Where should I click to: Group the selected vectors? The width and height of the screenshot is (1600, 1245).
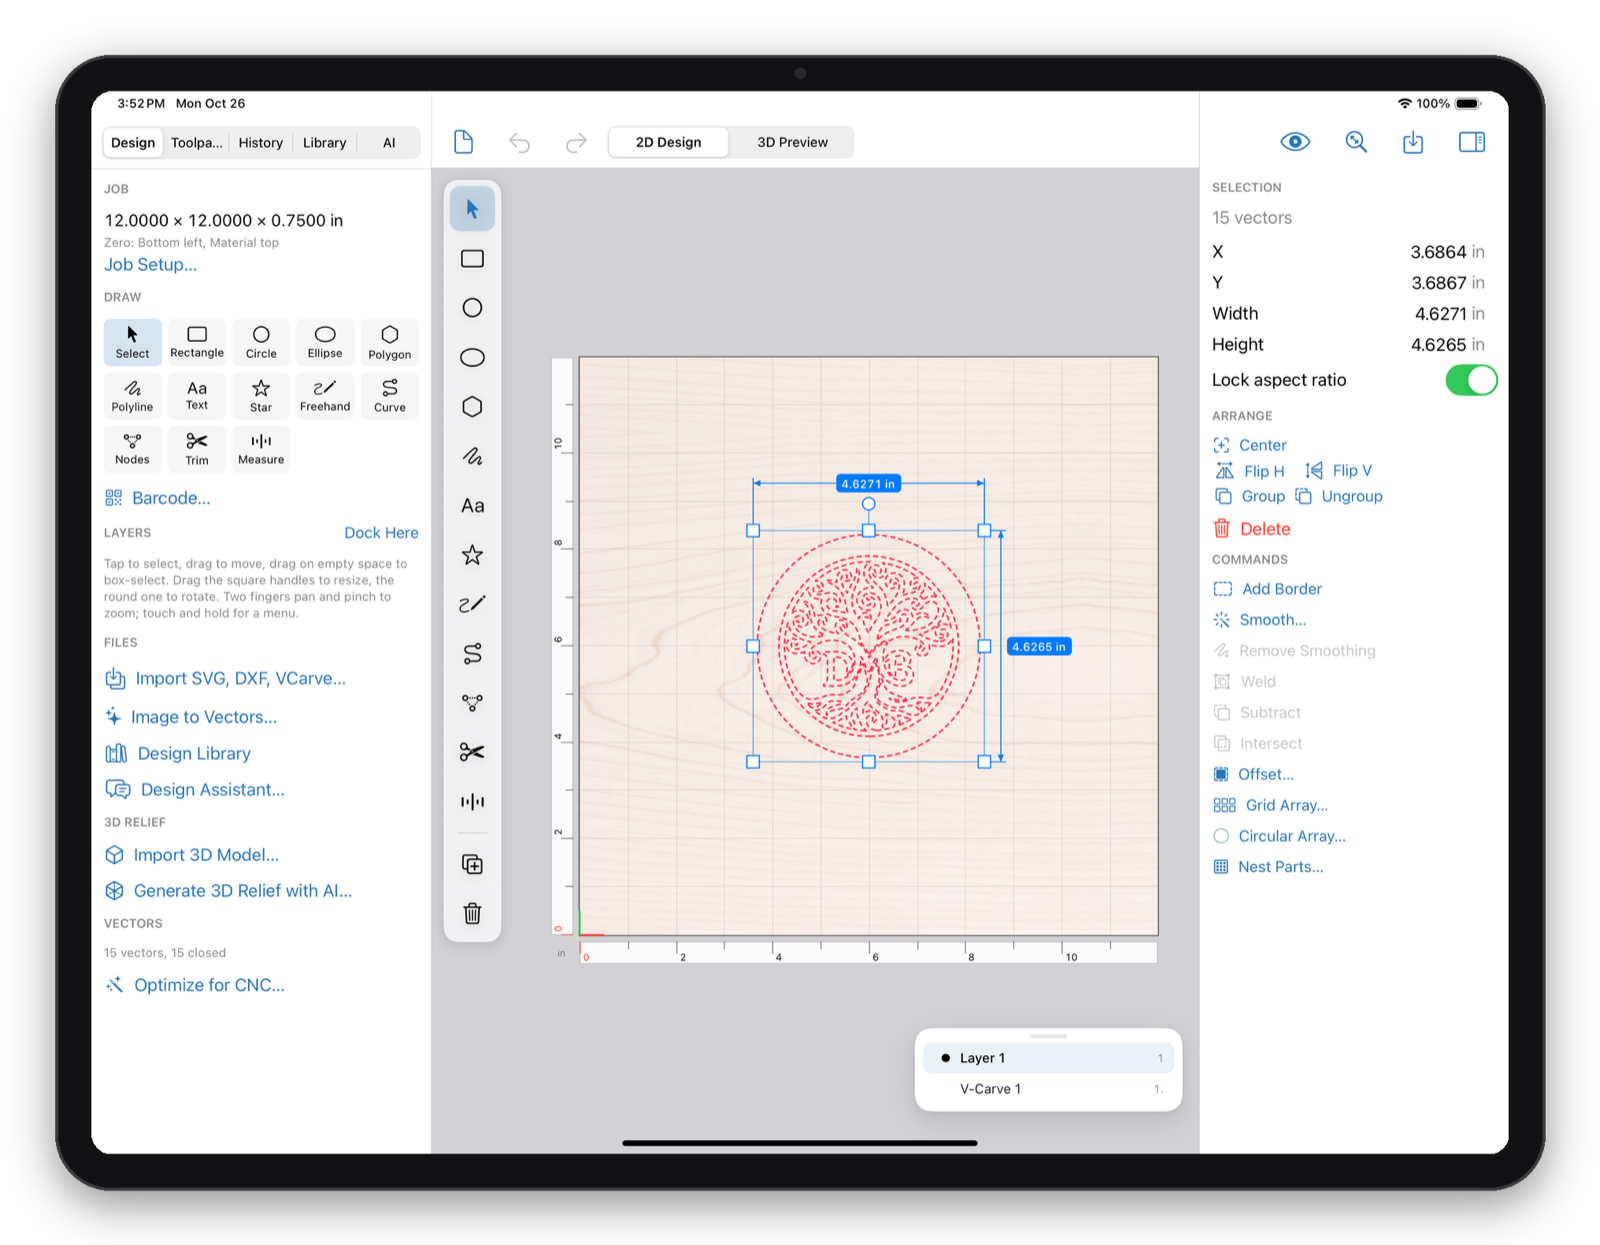pyautogui.click(x=1249, y=497)
